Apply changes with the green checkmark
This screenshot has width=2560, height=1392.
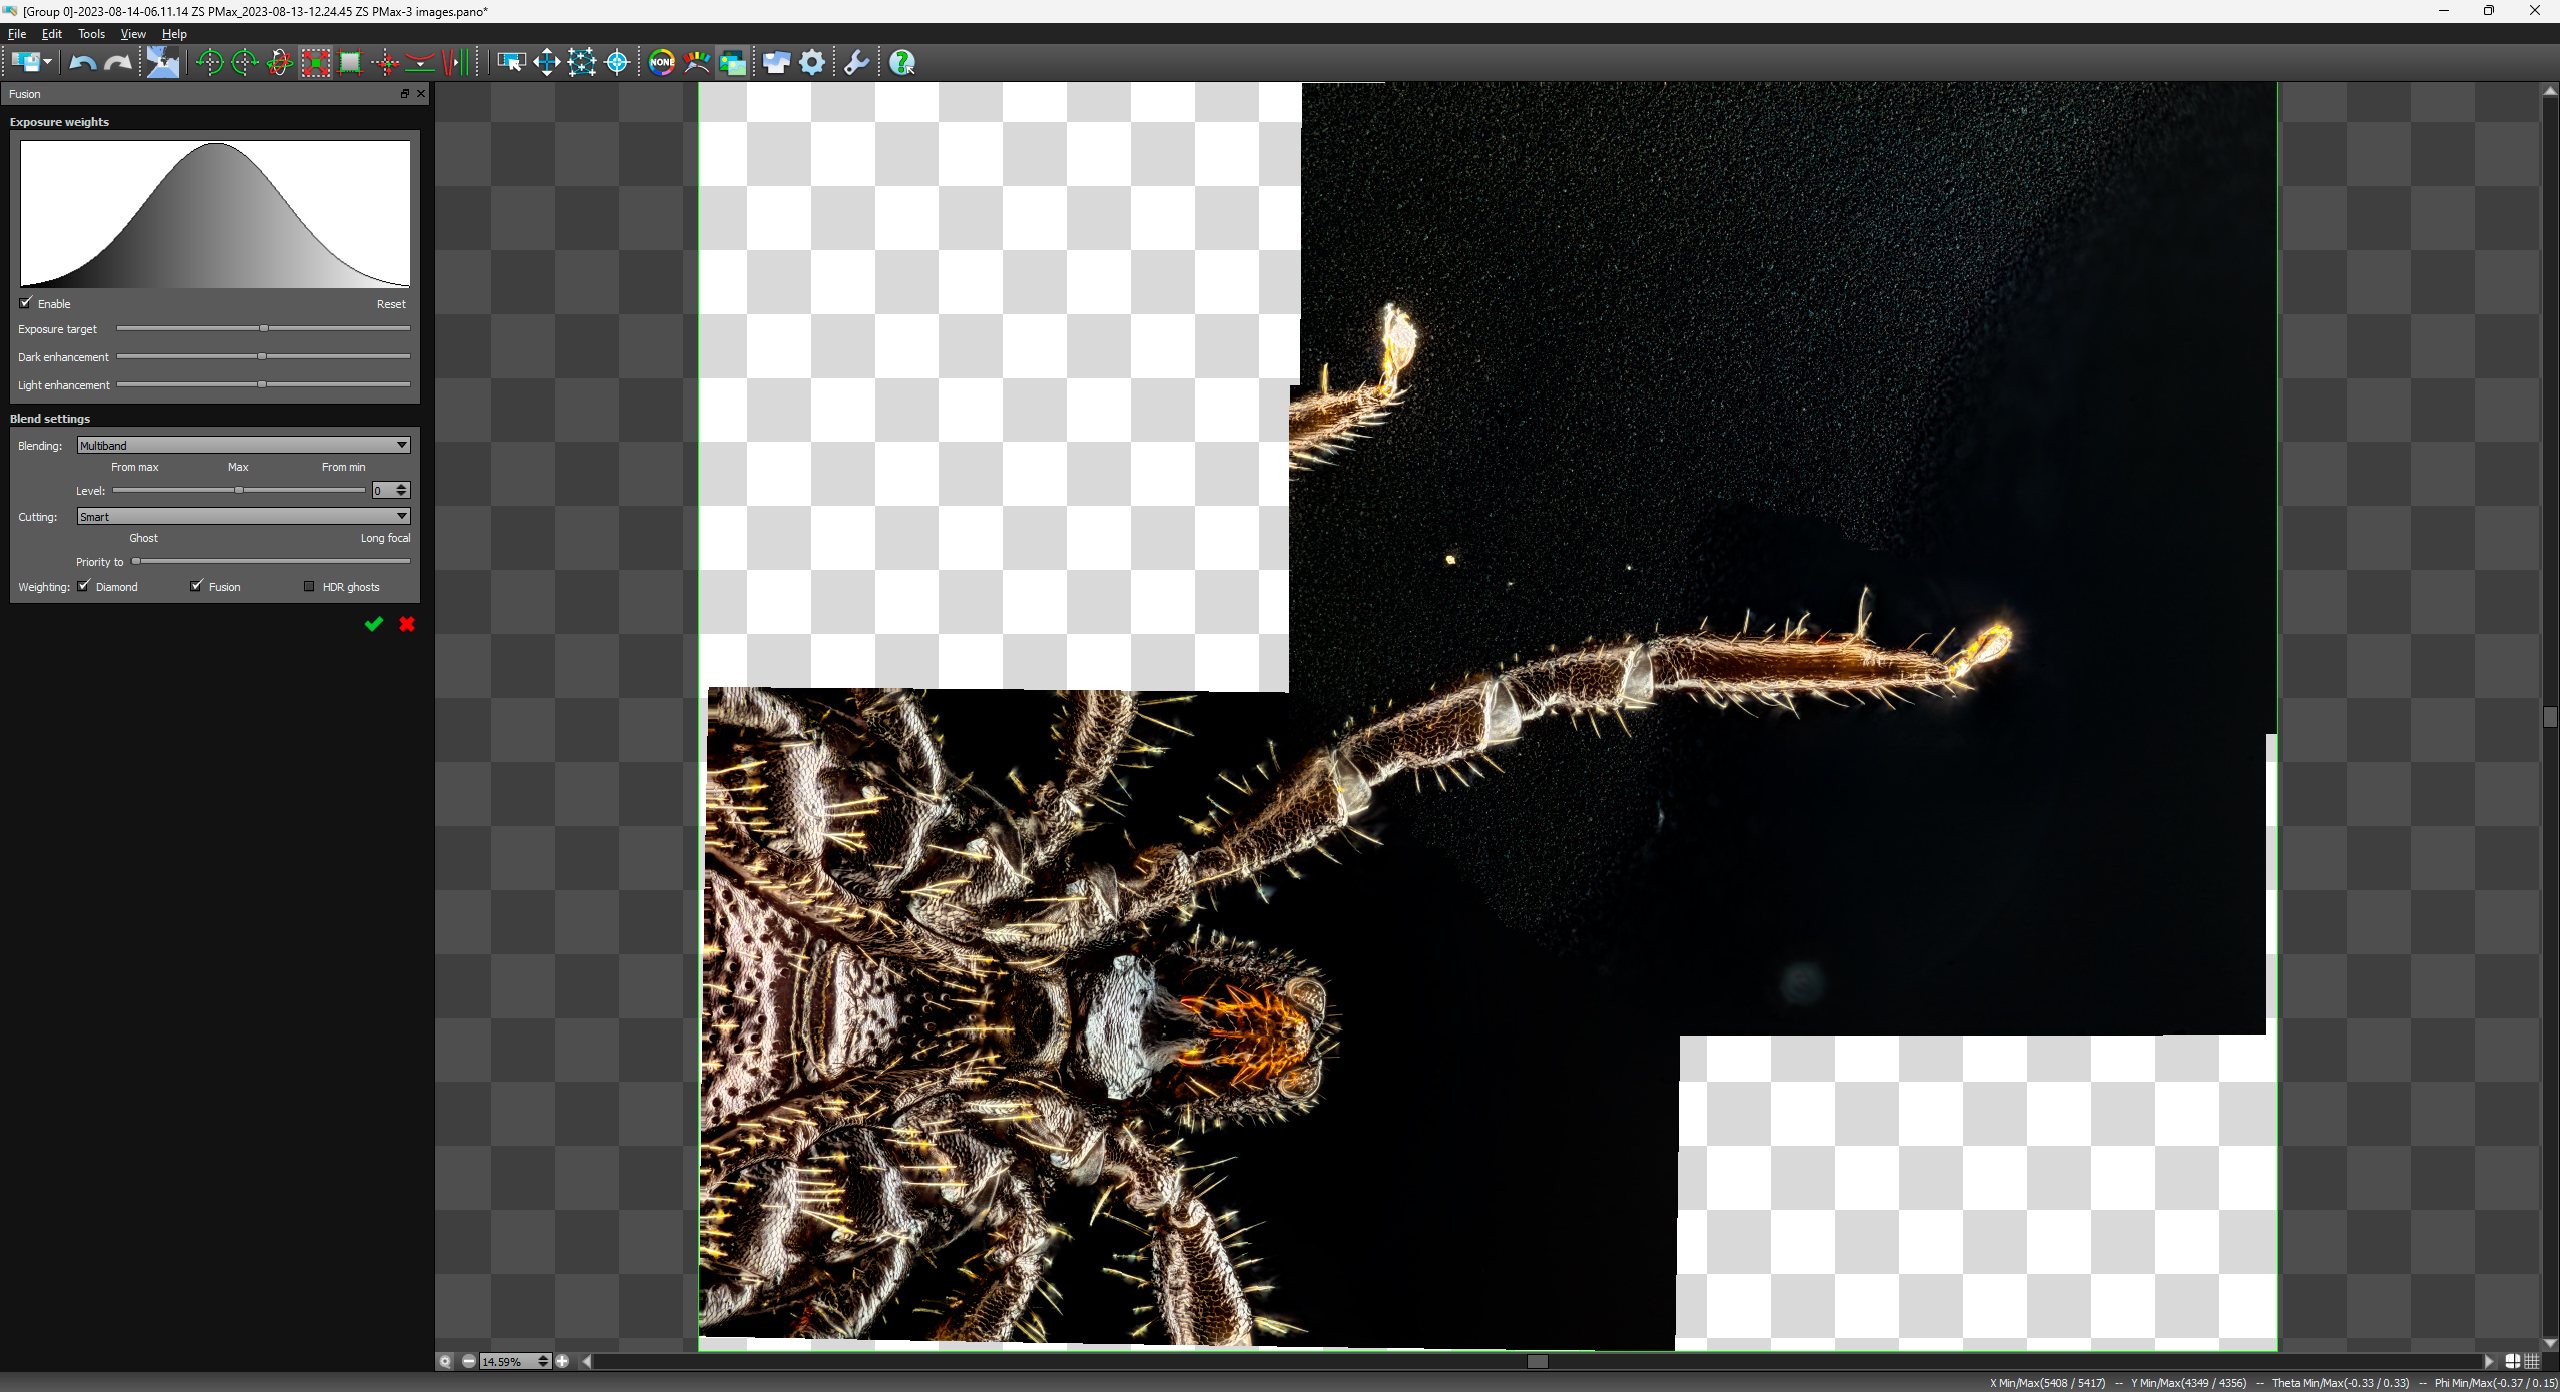click(x=373, y=624)
